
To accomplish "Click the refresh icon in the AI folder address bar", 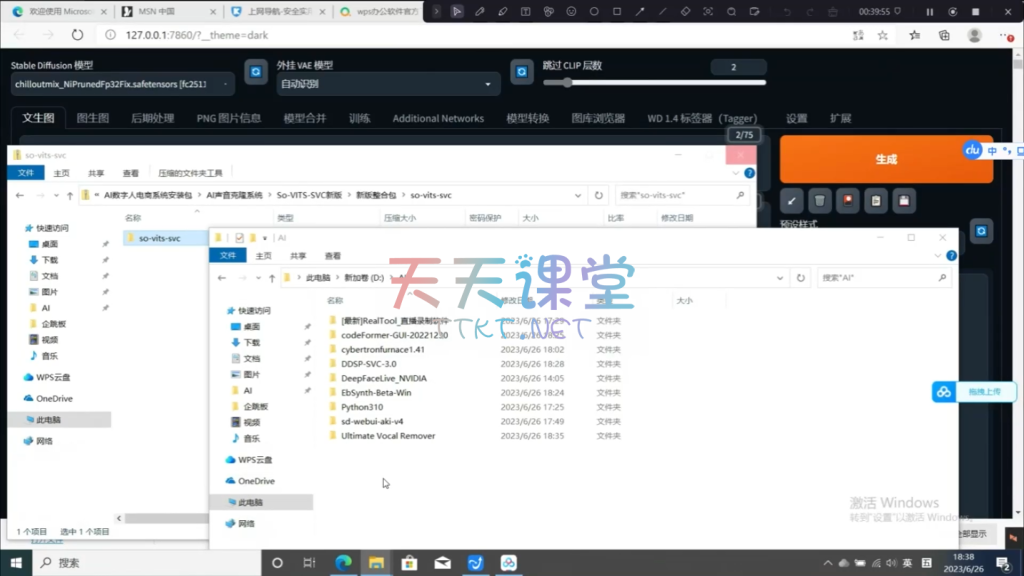I will [x=801, y=277].
